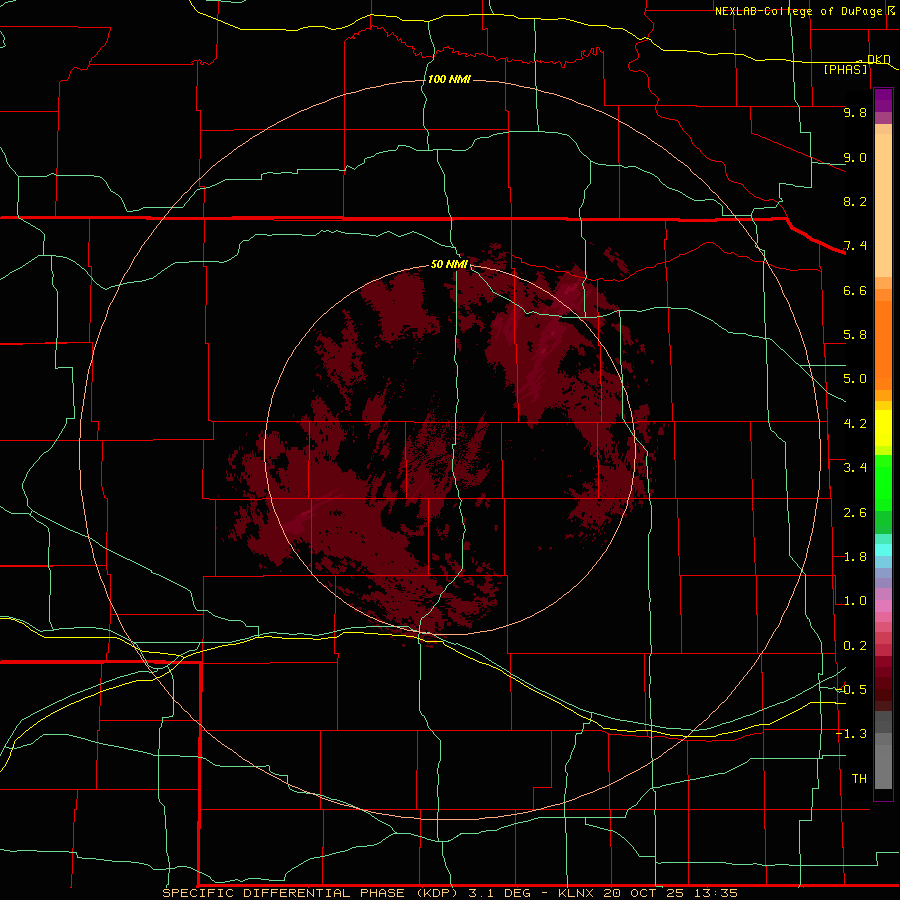This screenshot has width=900, height=900.
Task: Click the TH threshold label on the scale
Action: point(859,779)
